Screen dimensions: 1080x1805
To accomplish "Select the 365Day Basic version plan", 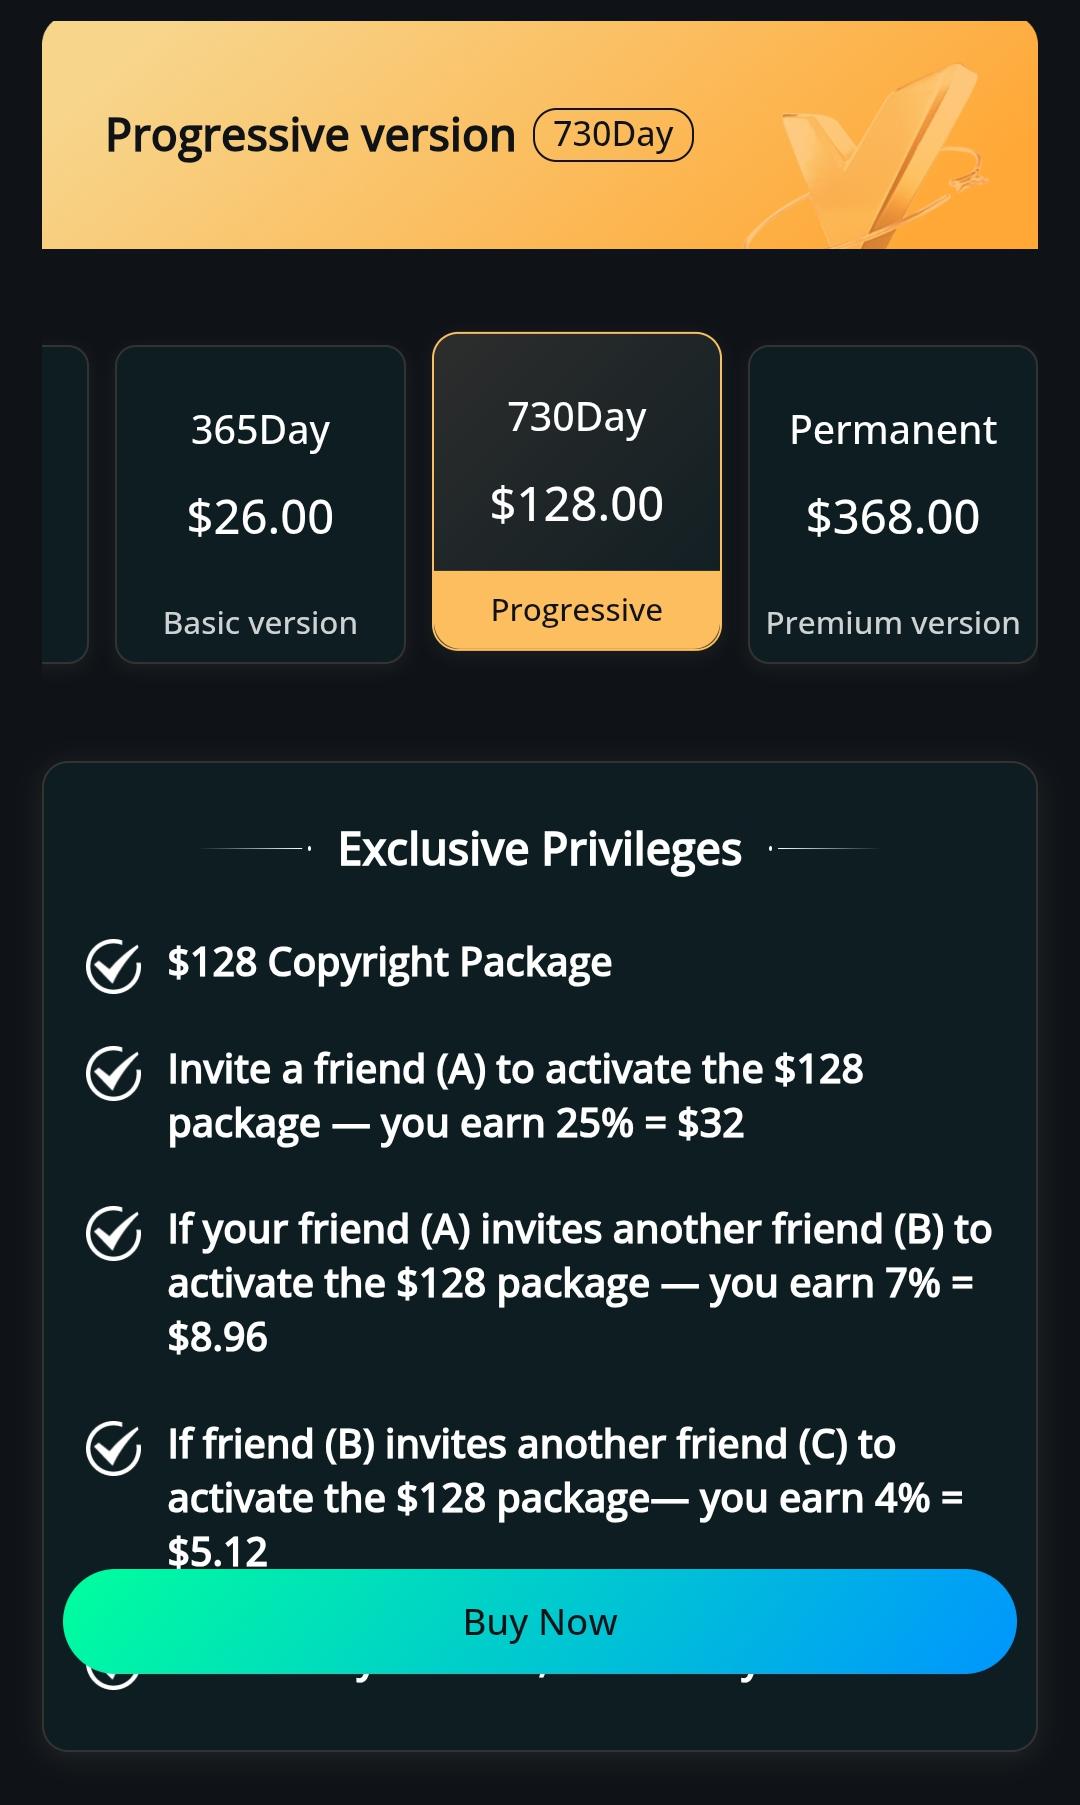I will point(260,504).
